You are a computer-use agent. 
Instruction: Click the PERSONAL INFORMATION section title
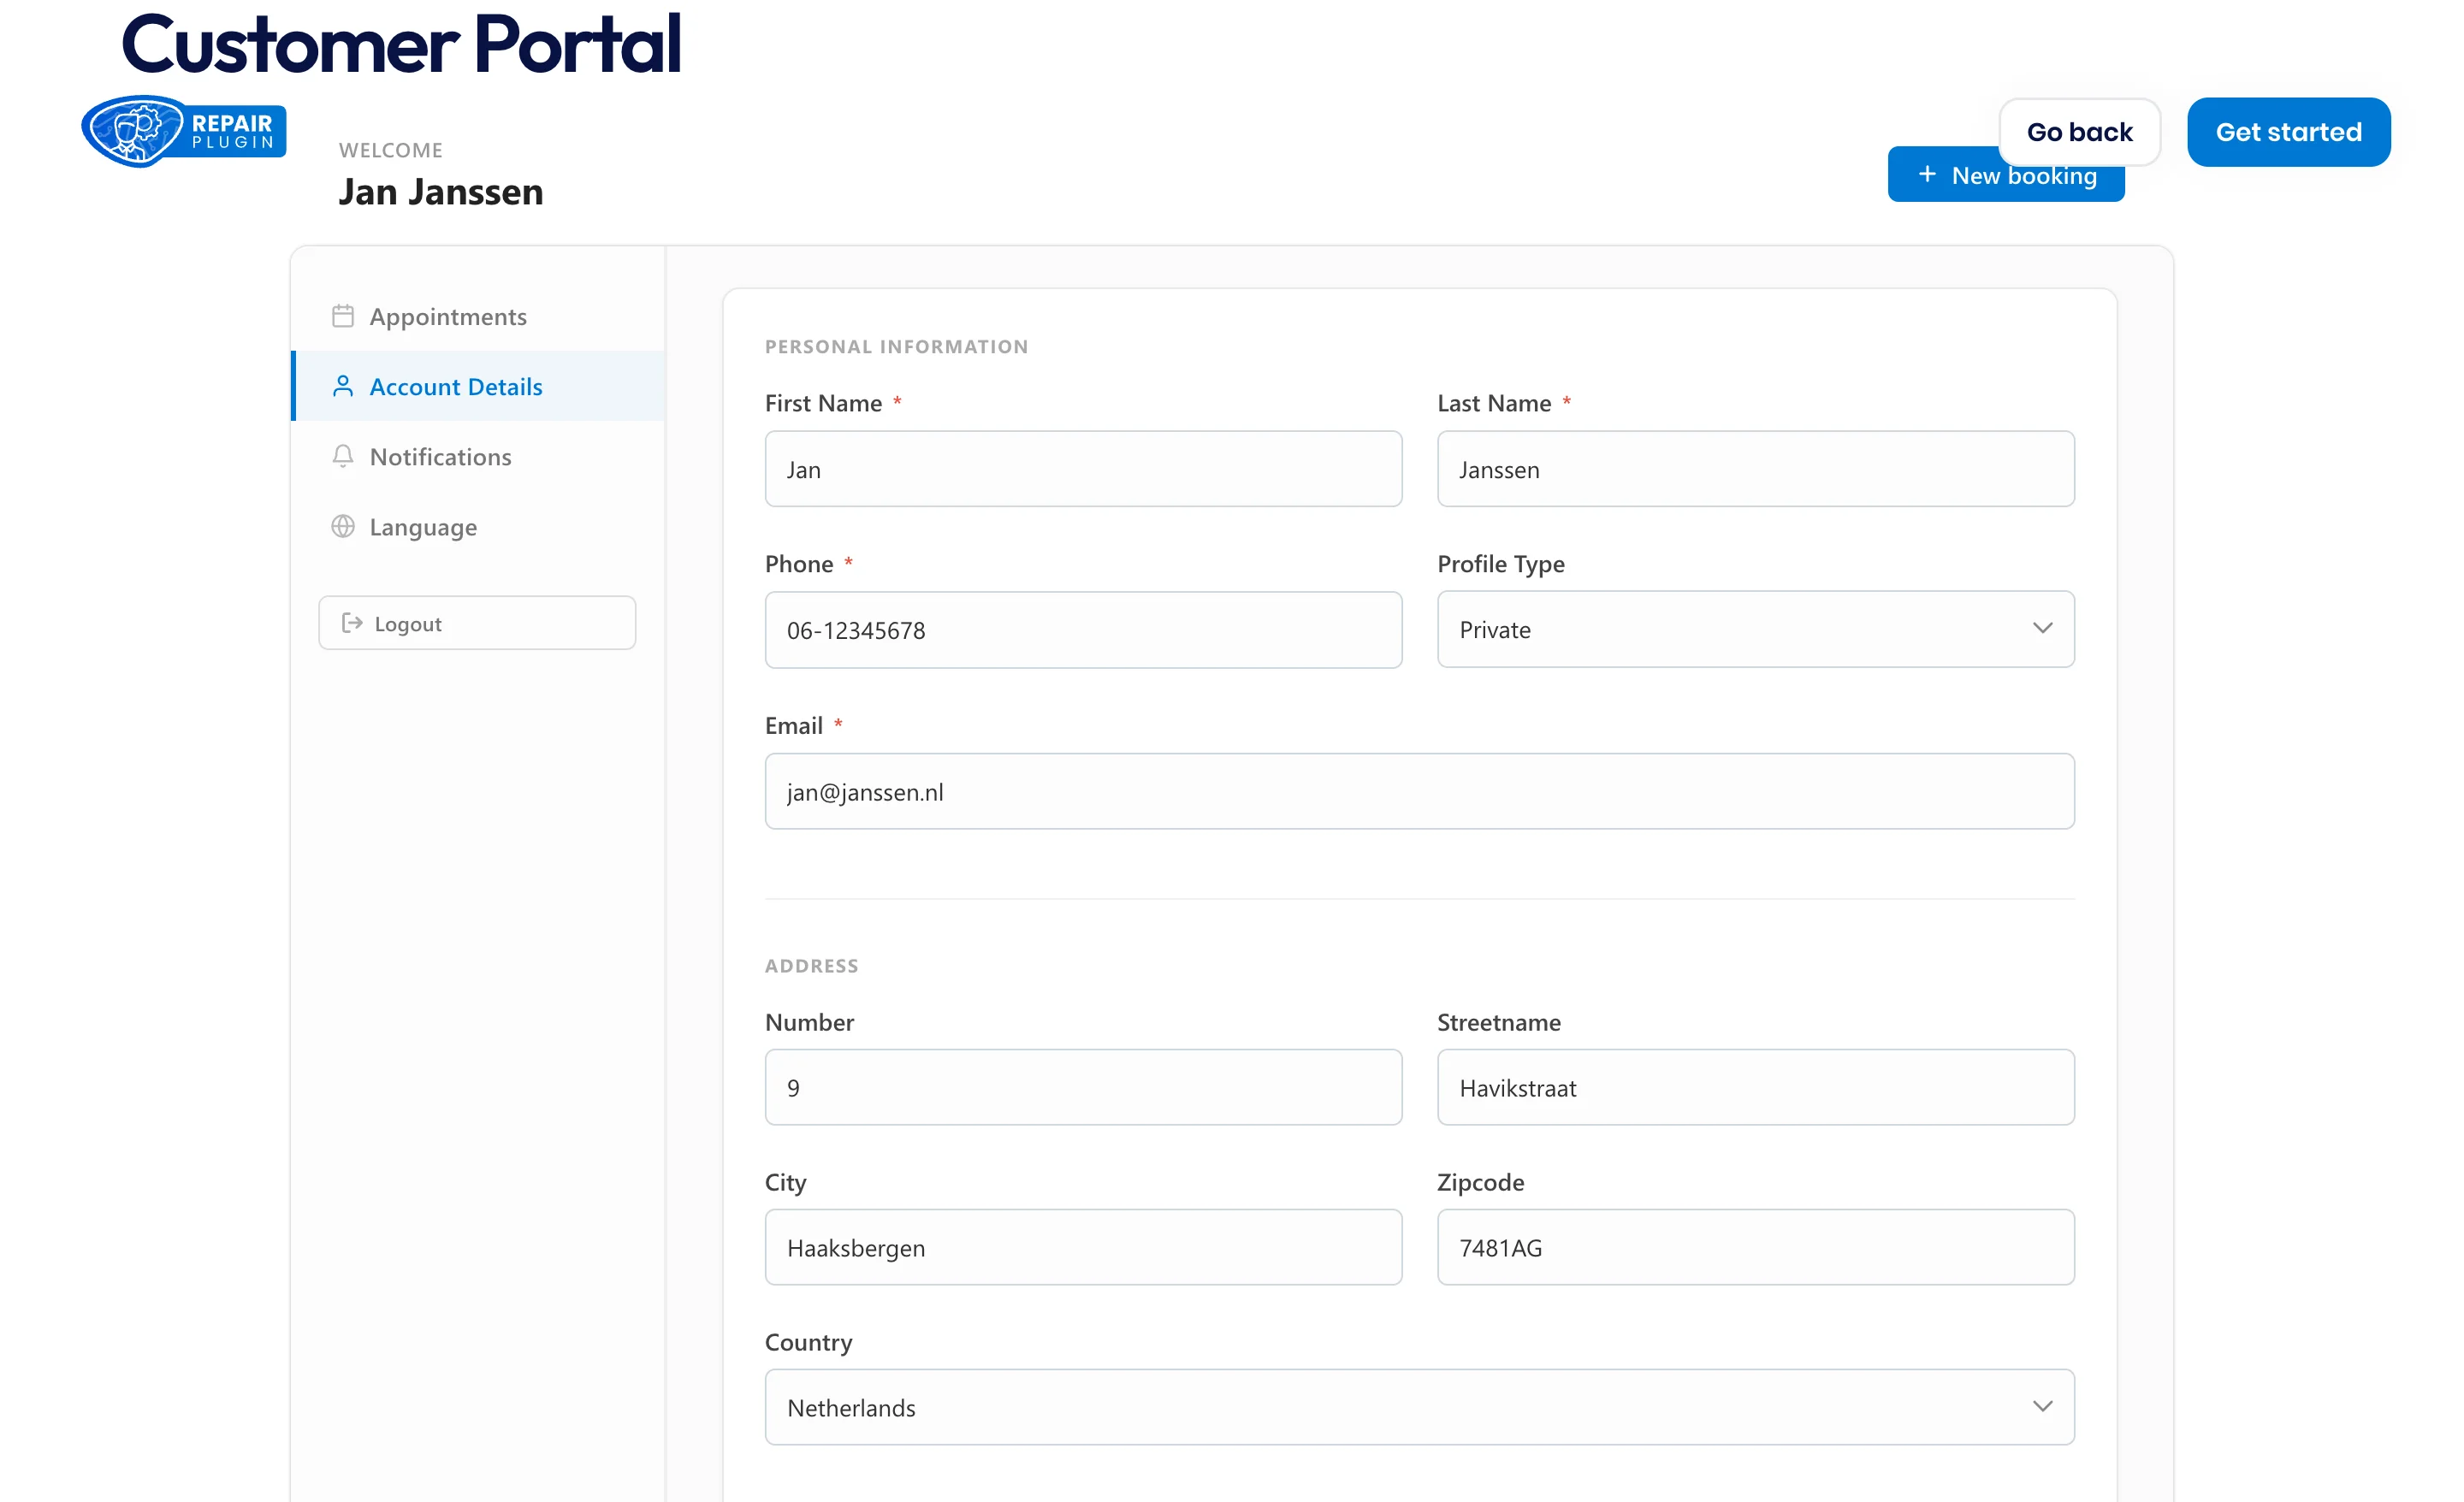[897, 347]
